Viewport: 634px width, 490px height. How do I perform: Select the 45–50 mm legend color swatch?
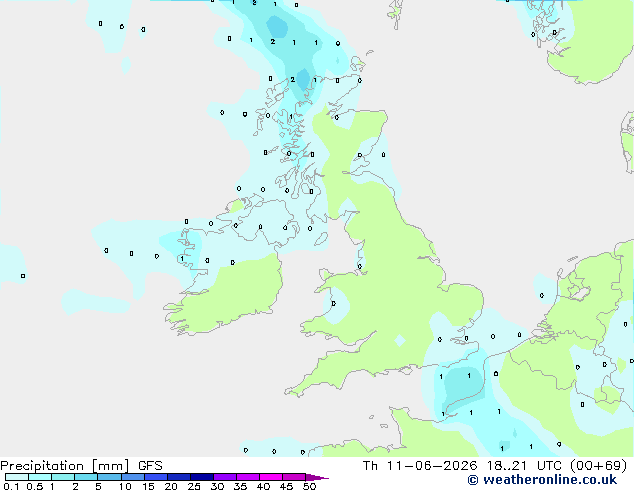click(x=294, y=477)
